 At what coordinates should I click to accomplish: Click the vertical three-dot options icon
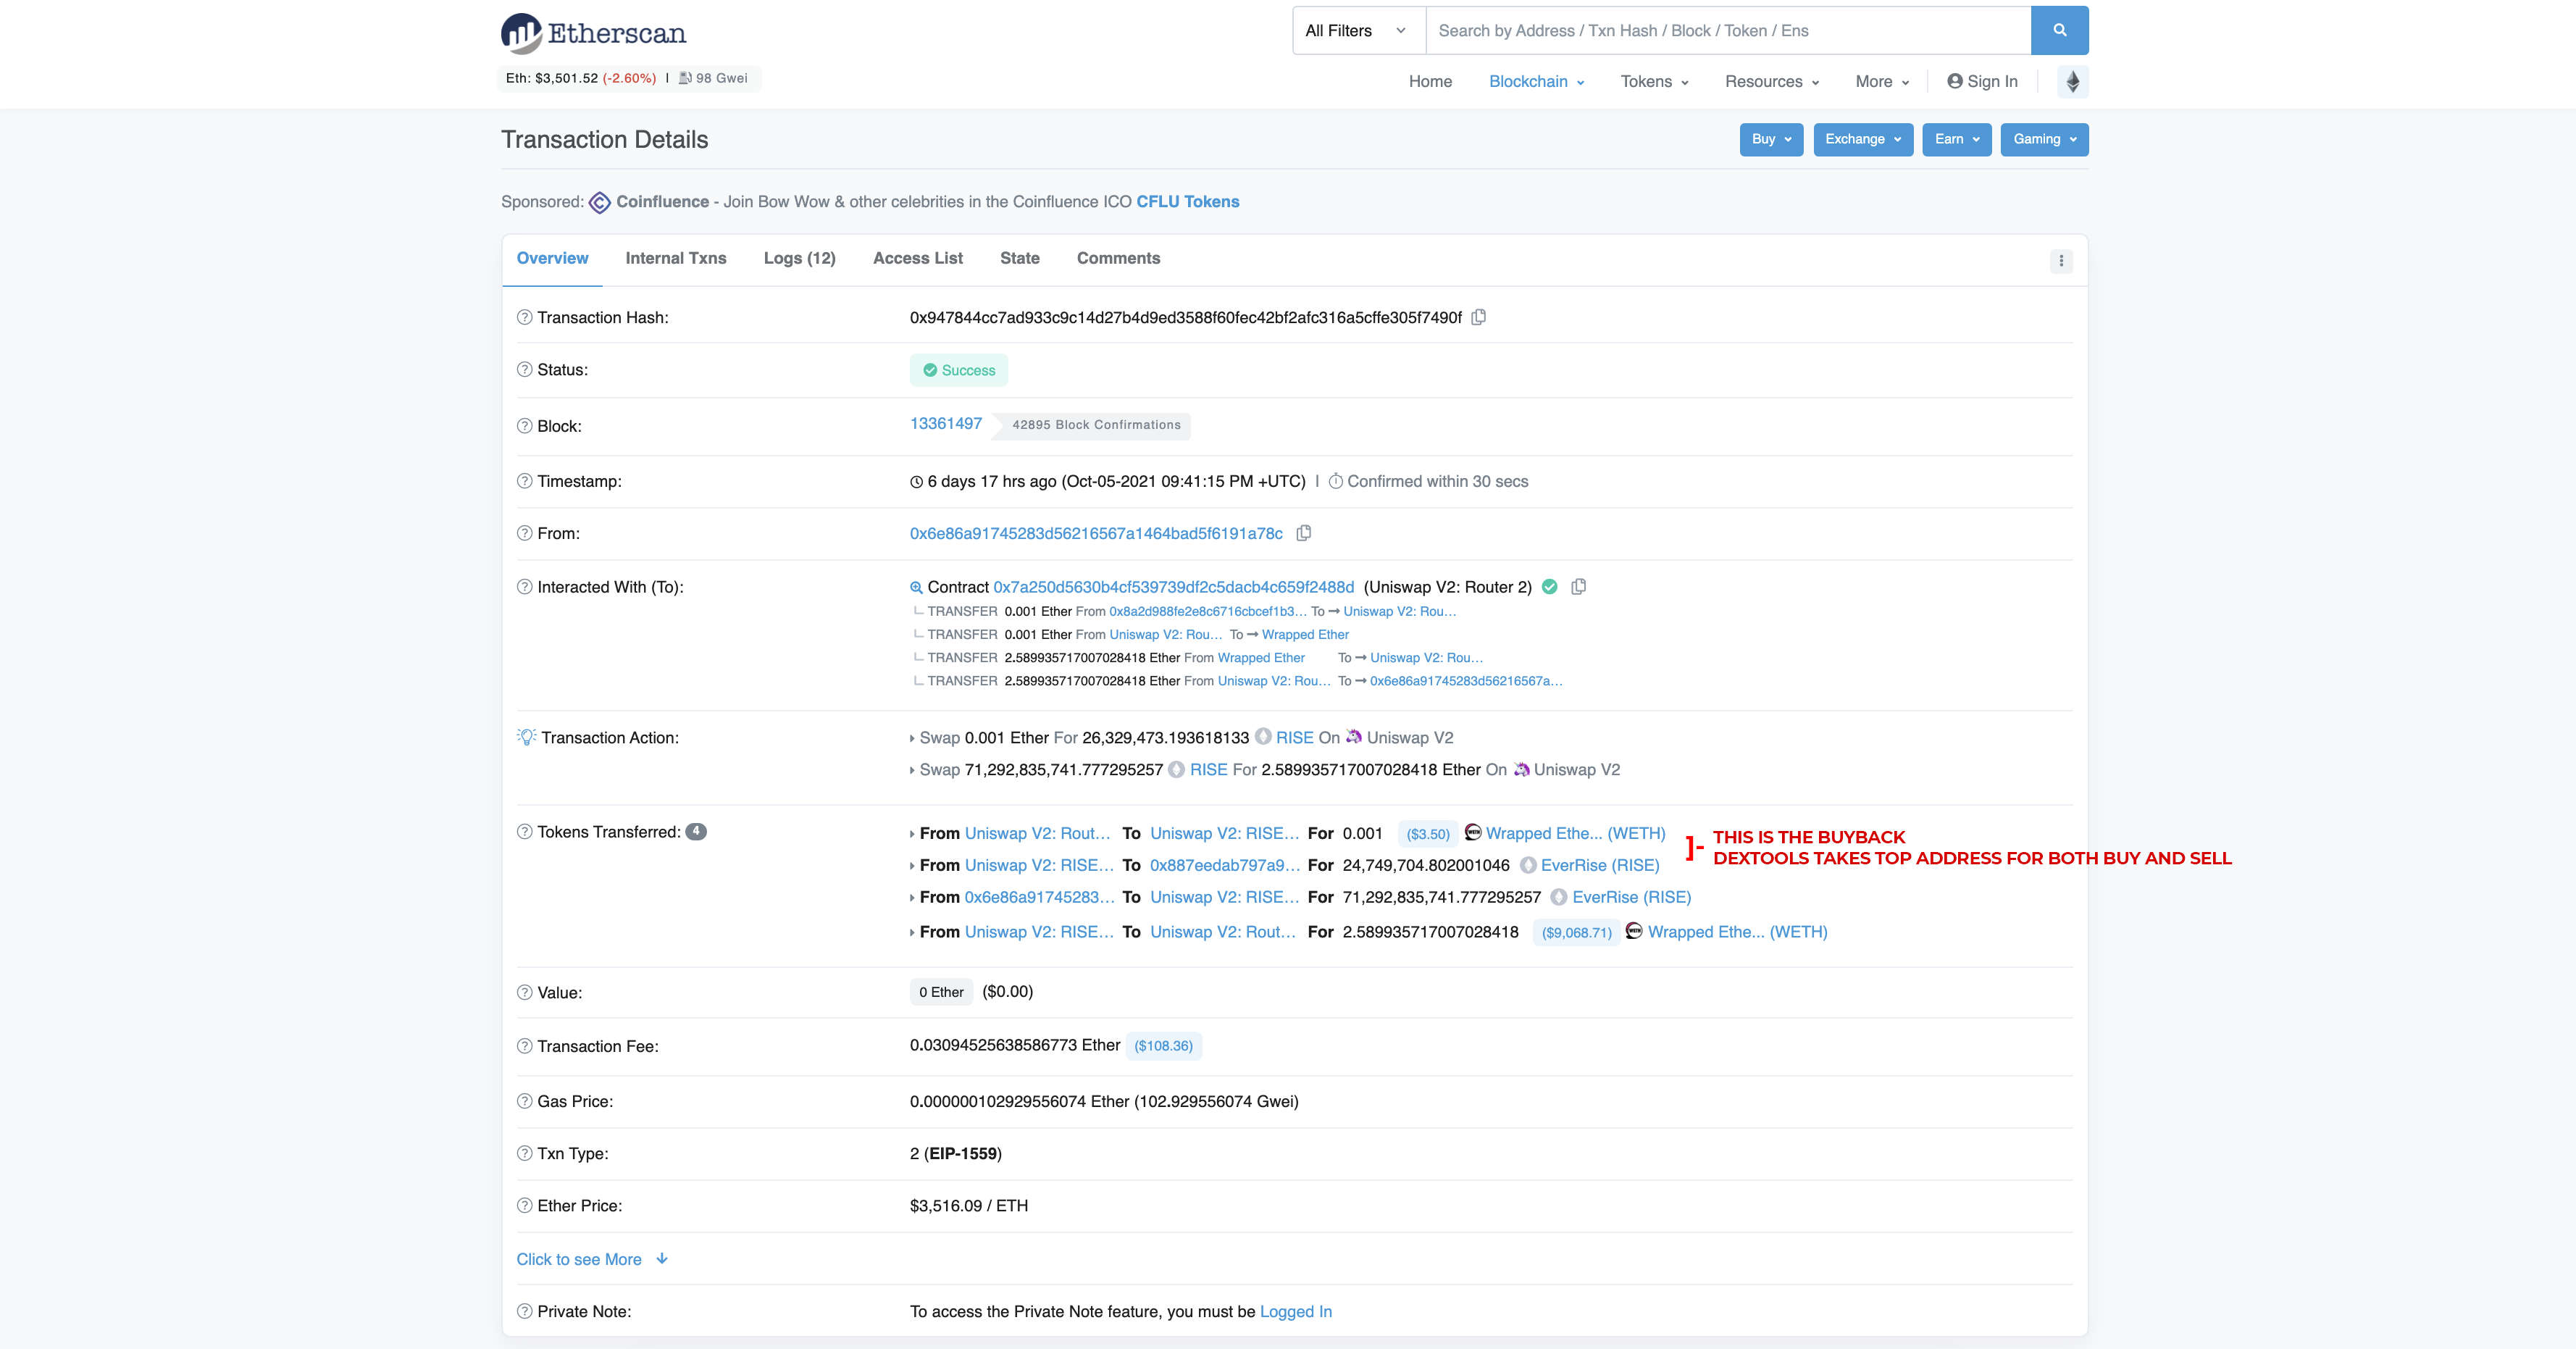2061,261
